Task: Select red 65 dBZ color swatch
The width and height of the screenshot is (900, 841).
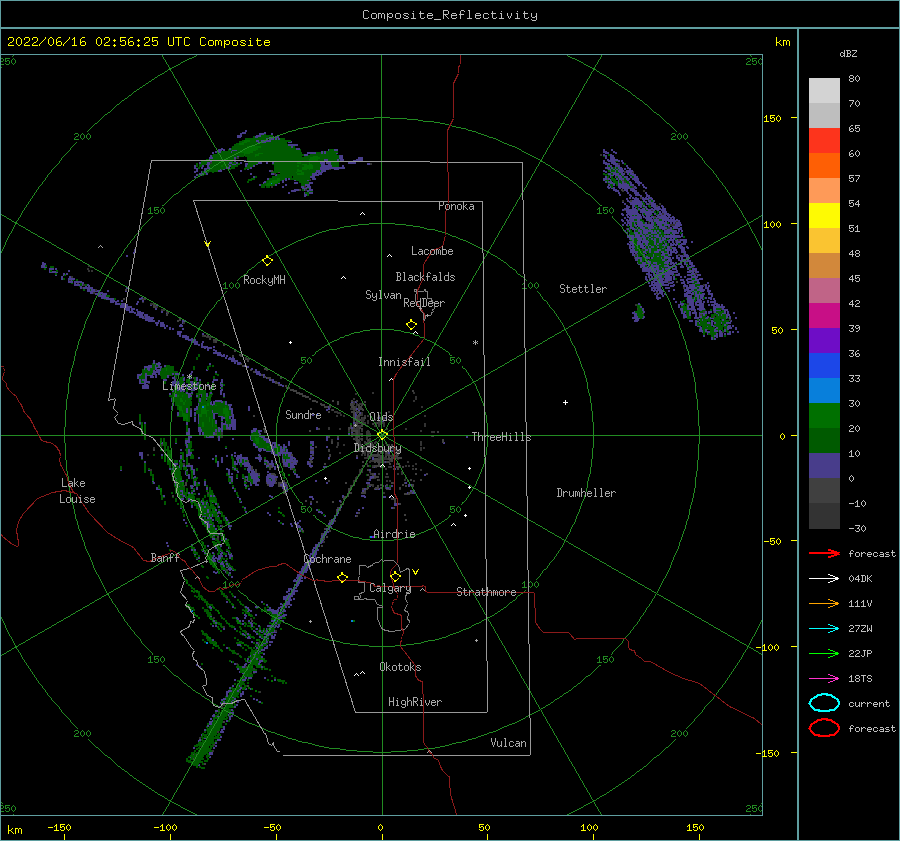Action: (824, 140)
